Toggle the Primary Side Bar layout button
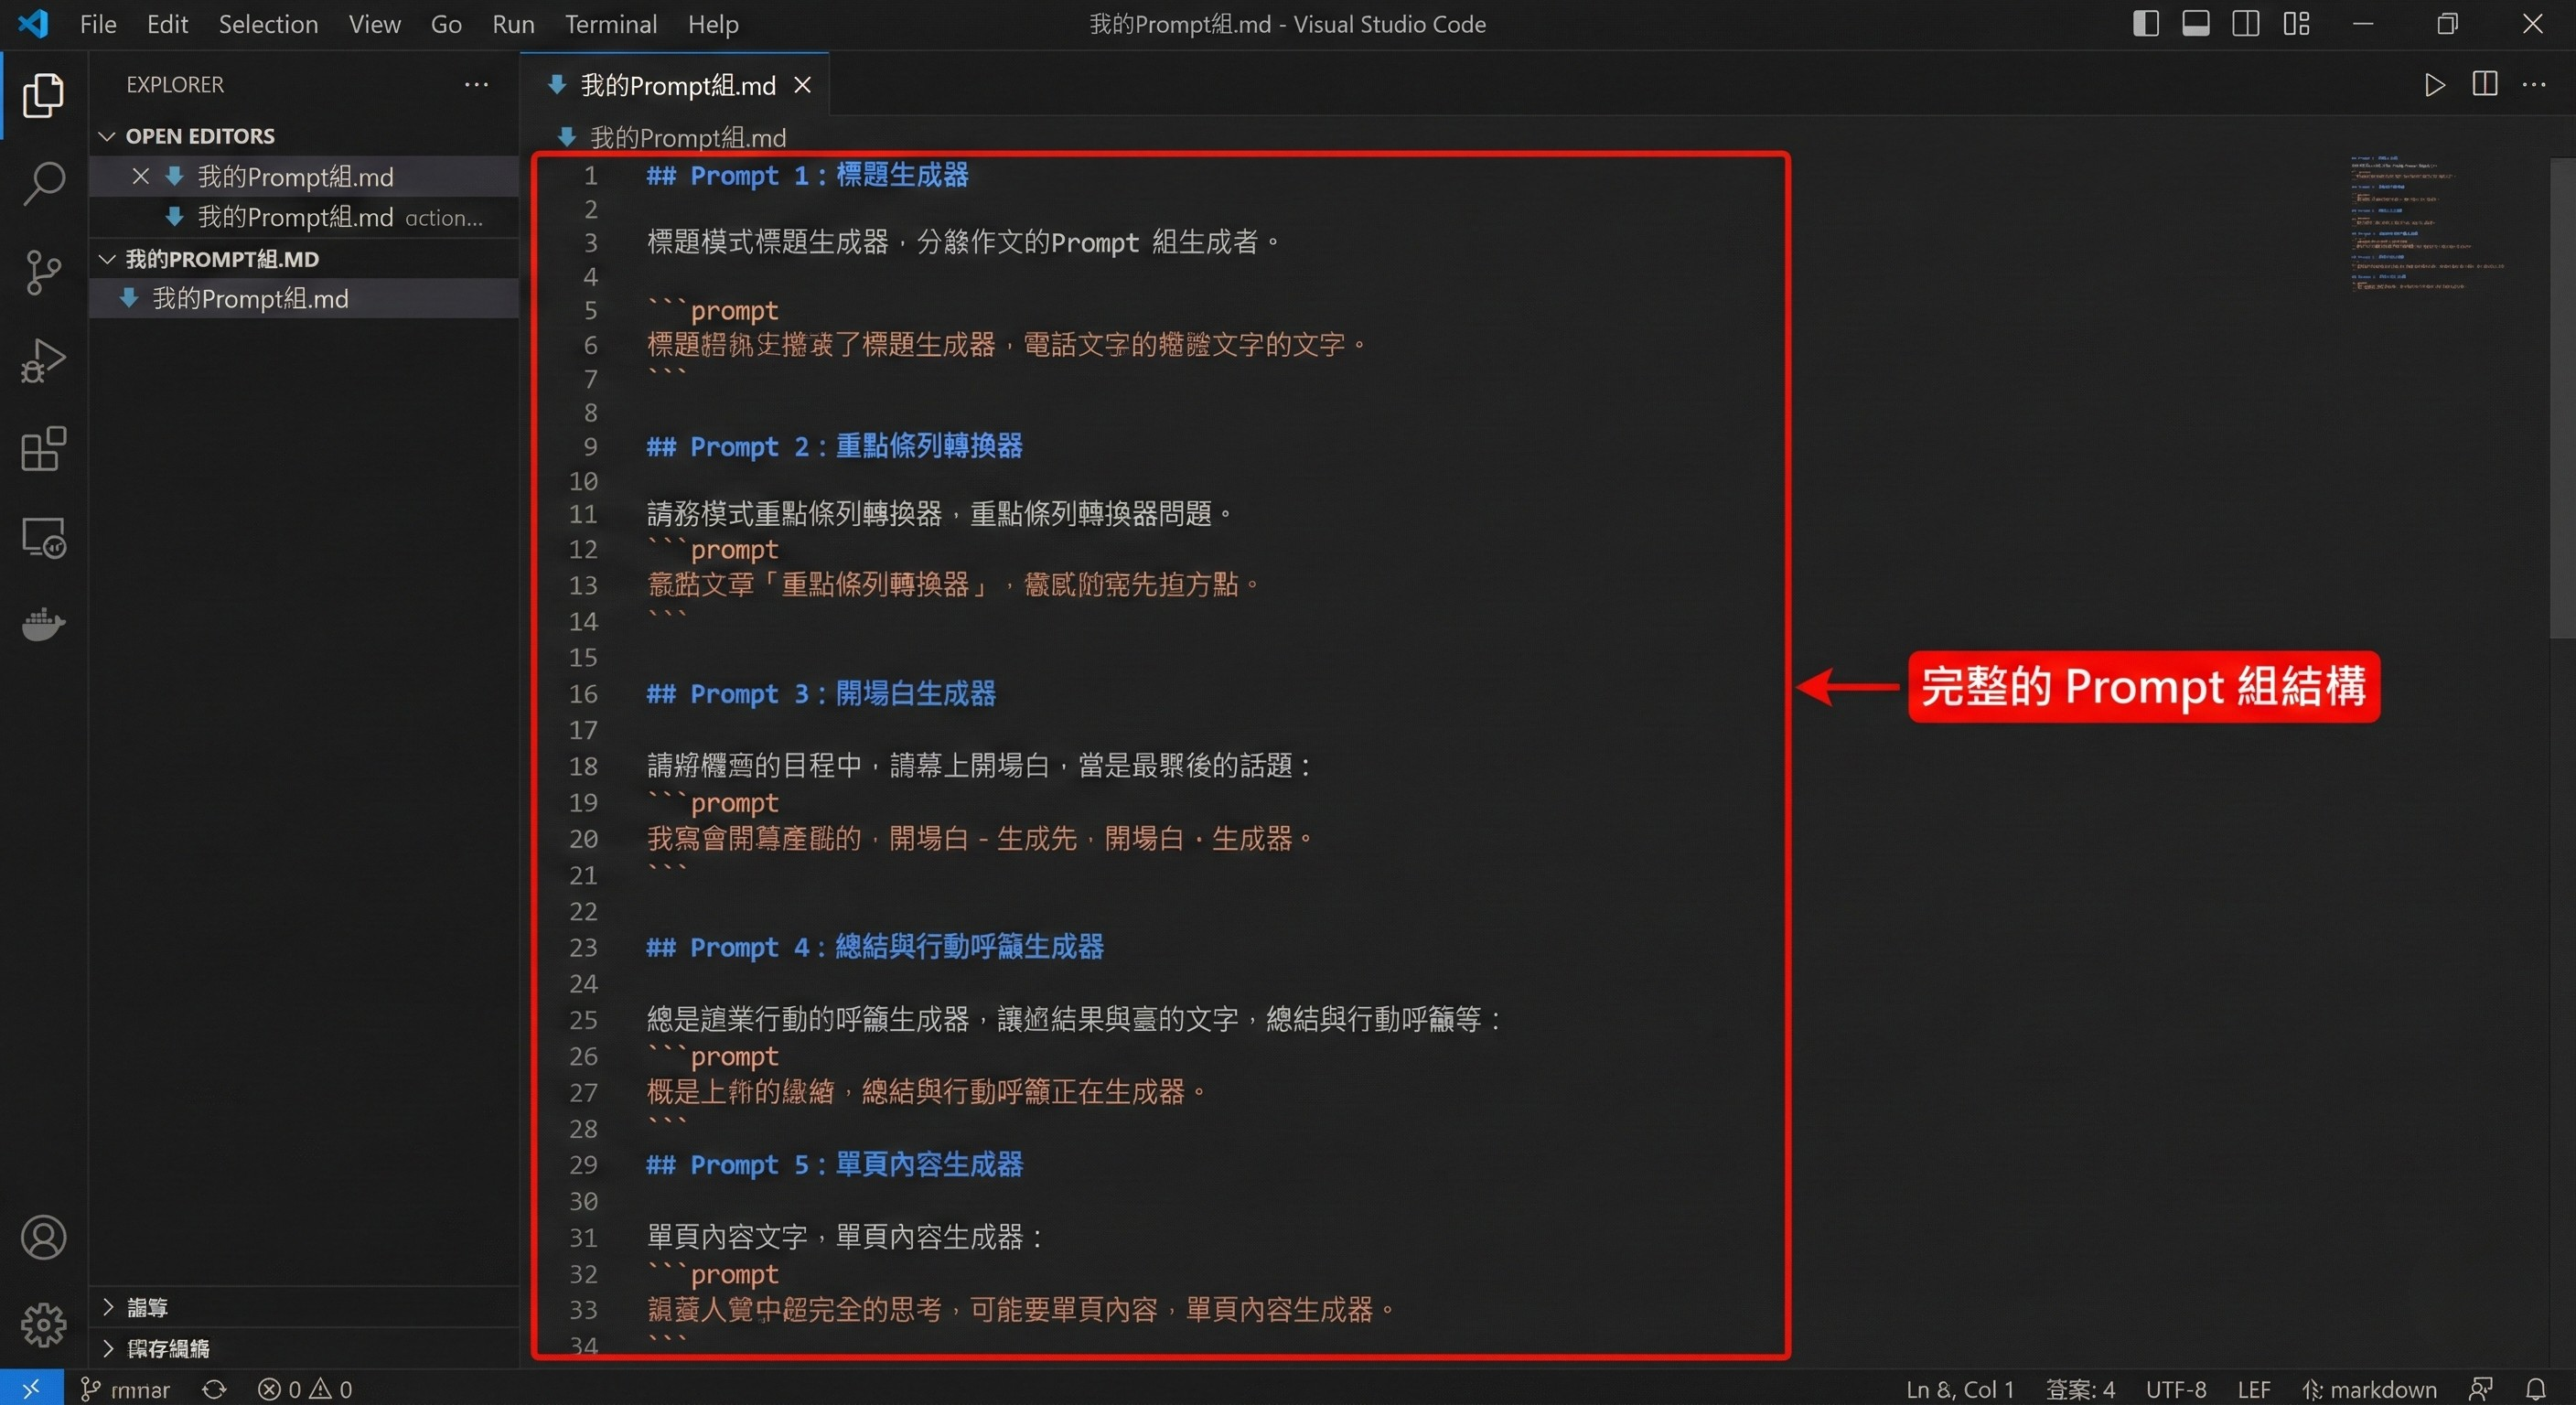Viewport: 2576px width, 1405px height. (2146, 24)
